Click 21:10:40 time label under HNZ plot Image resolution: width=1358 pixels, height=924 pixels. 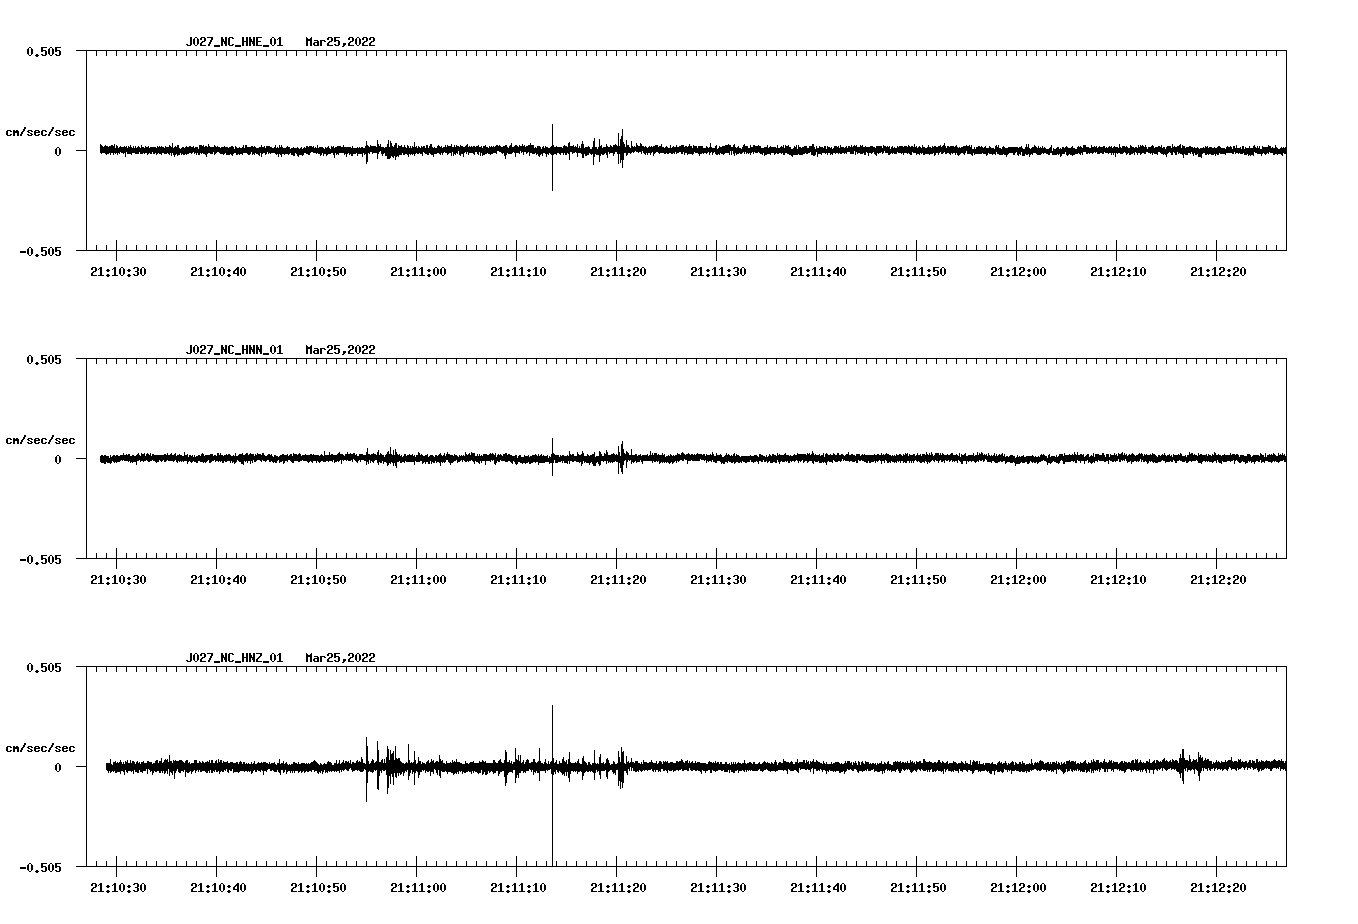(218, 888)
